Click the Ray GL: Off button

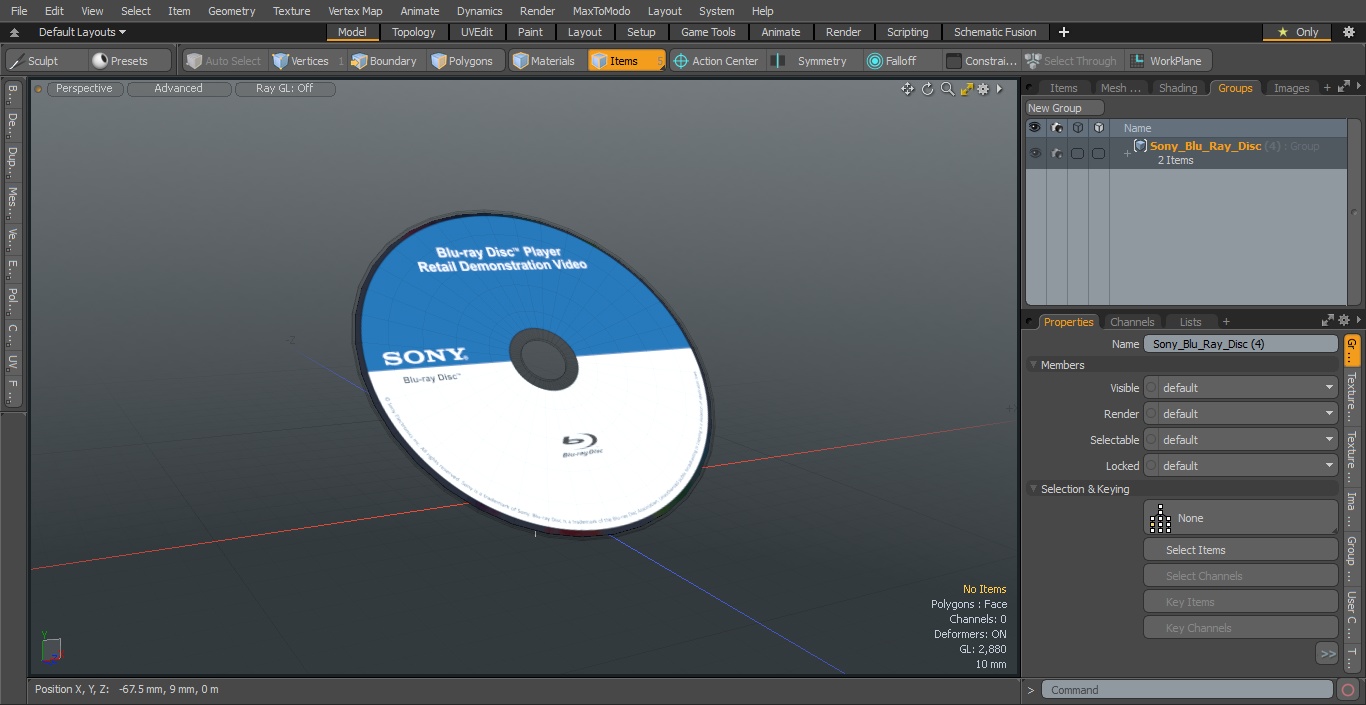[x=285, y=89]
